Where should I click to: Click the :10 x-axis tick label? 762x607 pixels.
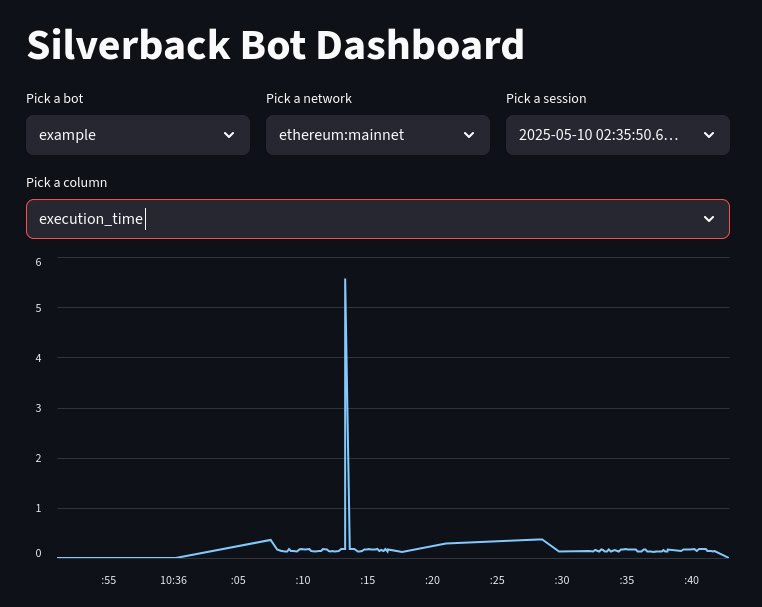303,580
